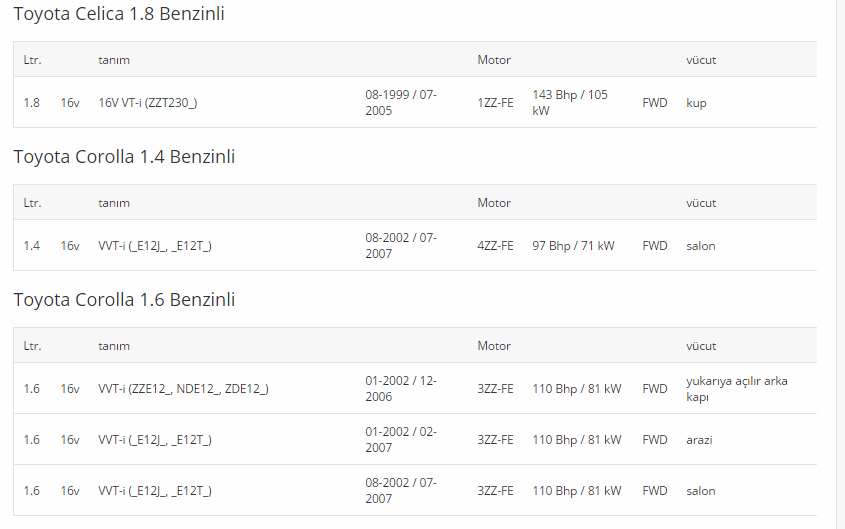Viewport: 845px width, 529px height.
Task: Click the Toyota Celica 1.8 Benzinli heading
Action: [119, 14]
